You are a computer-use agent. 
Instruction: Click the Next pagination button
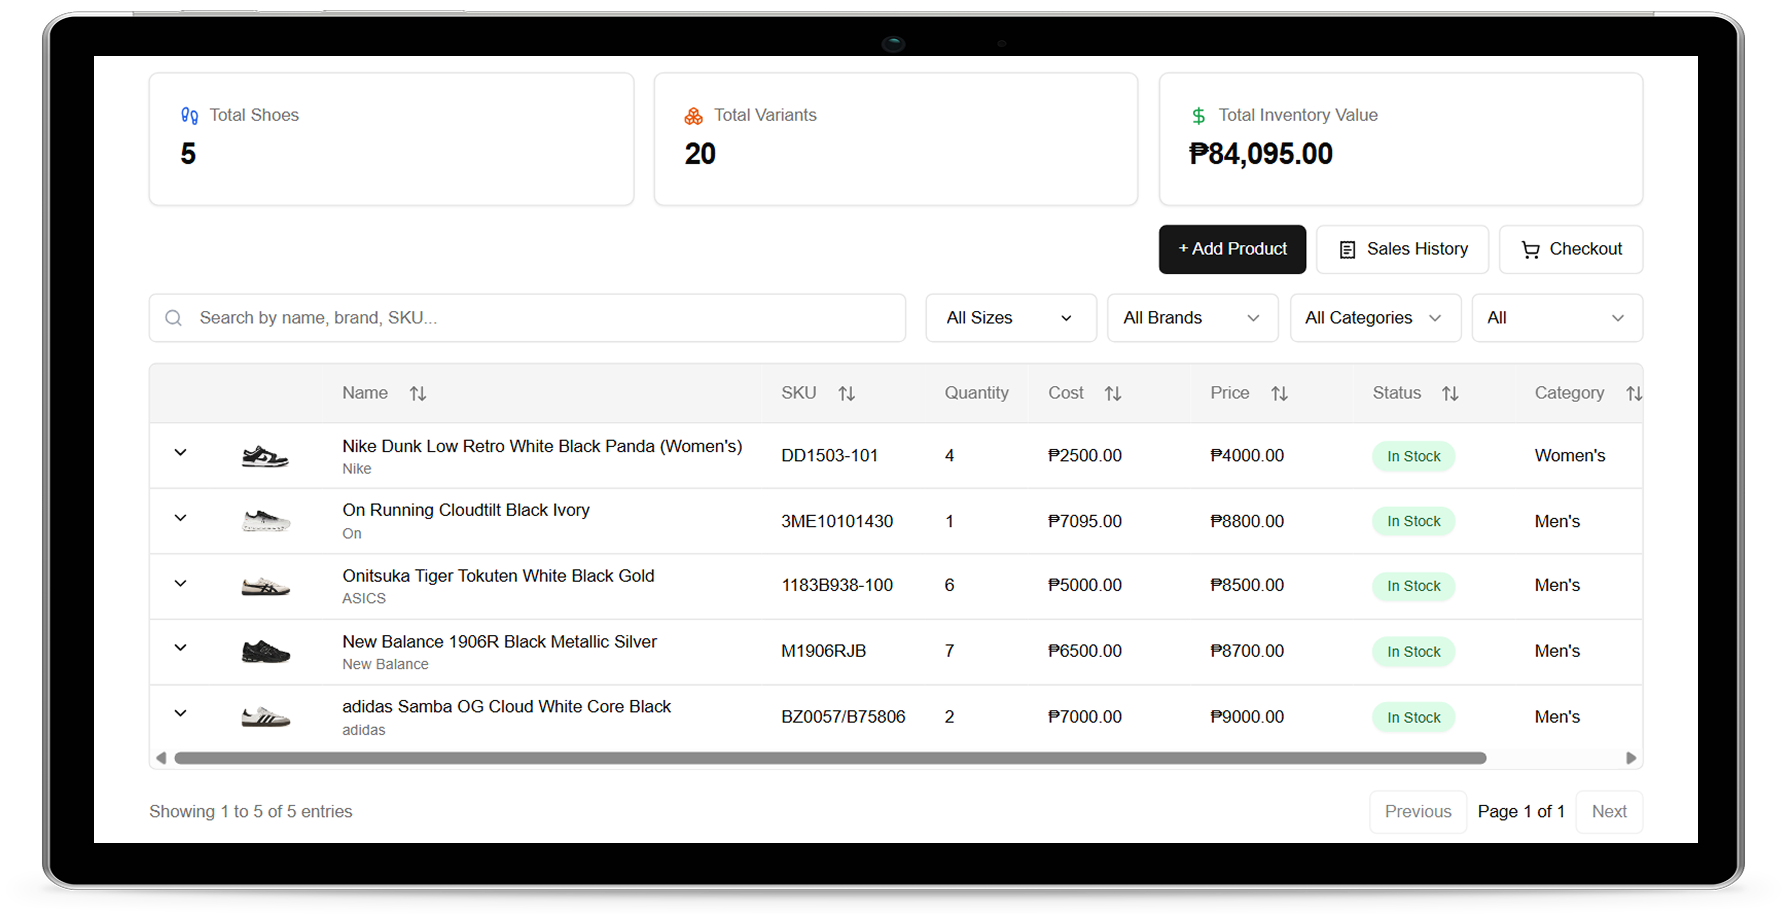pos(1609,811)
